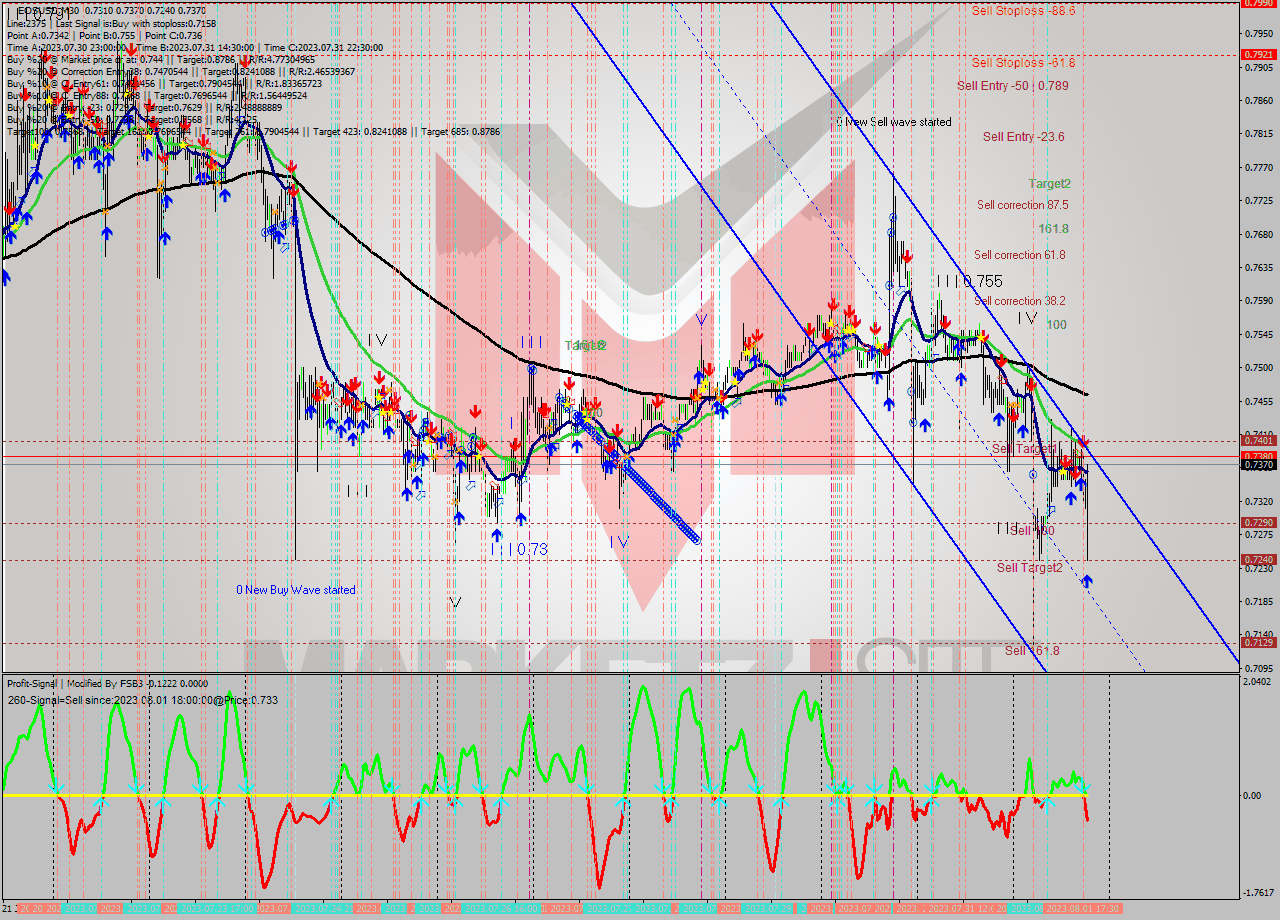Select the blue up arrow at the chart's far right
Image resolution: width=1280 pixels, height=920 pixels.
(1087, 579)
